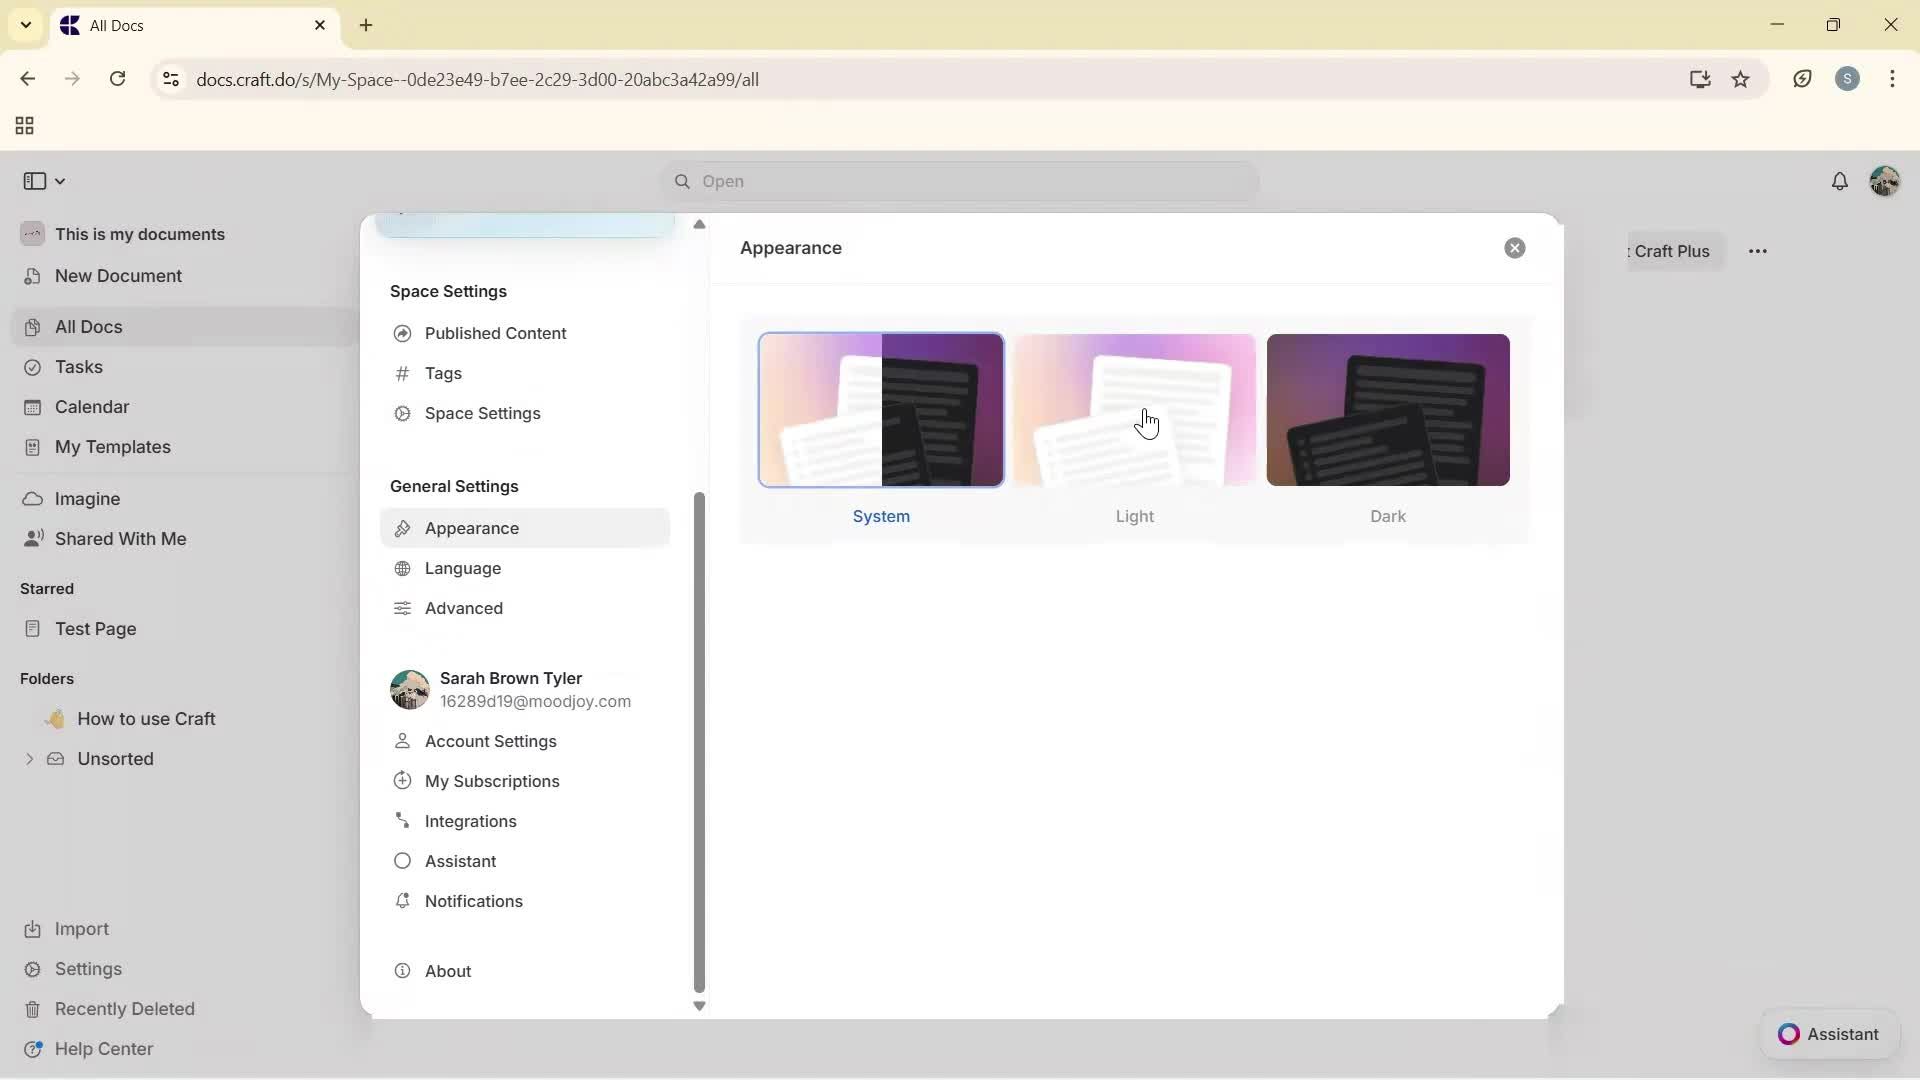Open the Import tool in the sidebar
This screenshot has width=1920, height=1080.
[79, 929]
